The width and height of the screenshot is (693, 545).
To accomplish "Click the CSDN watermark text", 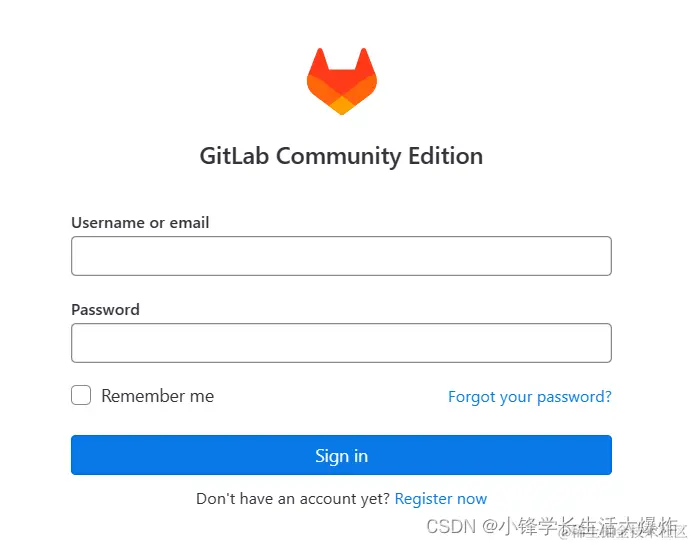I will [x=552, y=526].
